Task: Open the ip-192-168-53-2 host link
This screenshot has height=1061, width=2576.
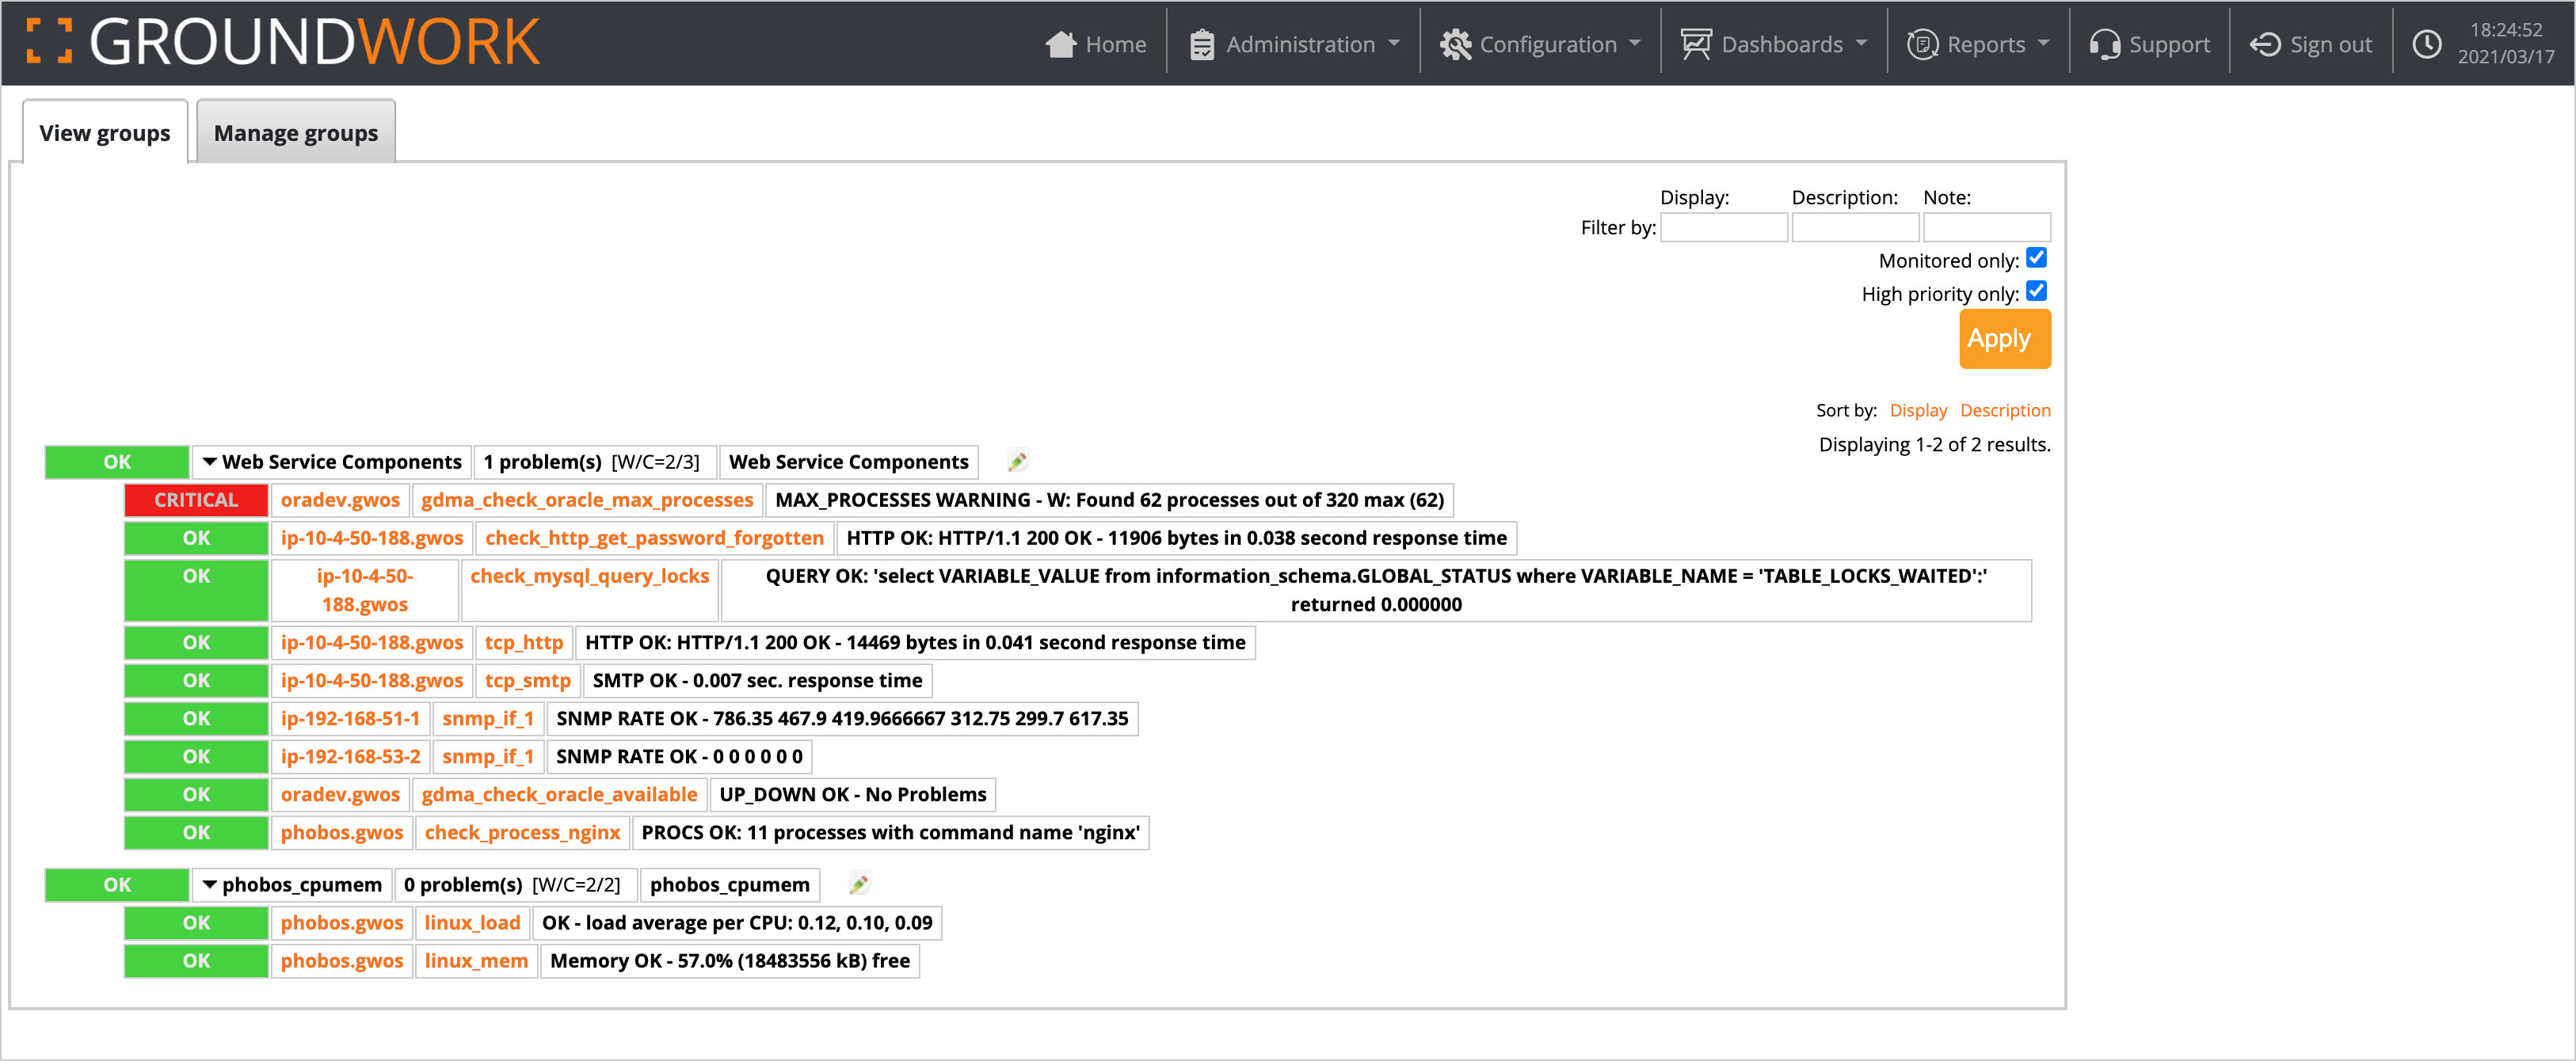Action: pos(350,756)
